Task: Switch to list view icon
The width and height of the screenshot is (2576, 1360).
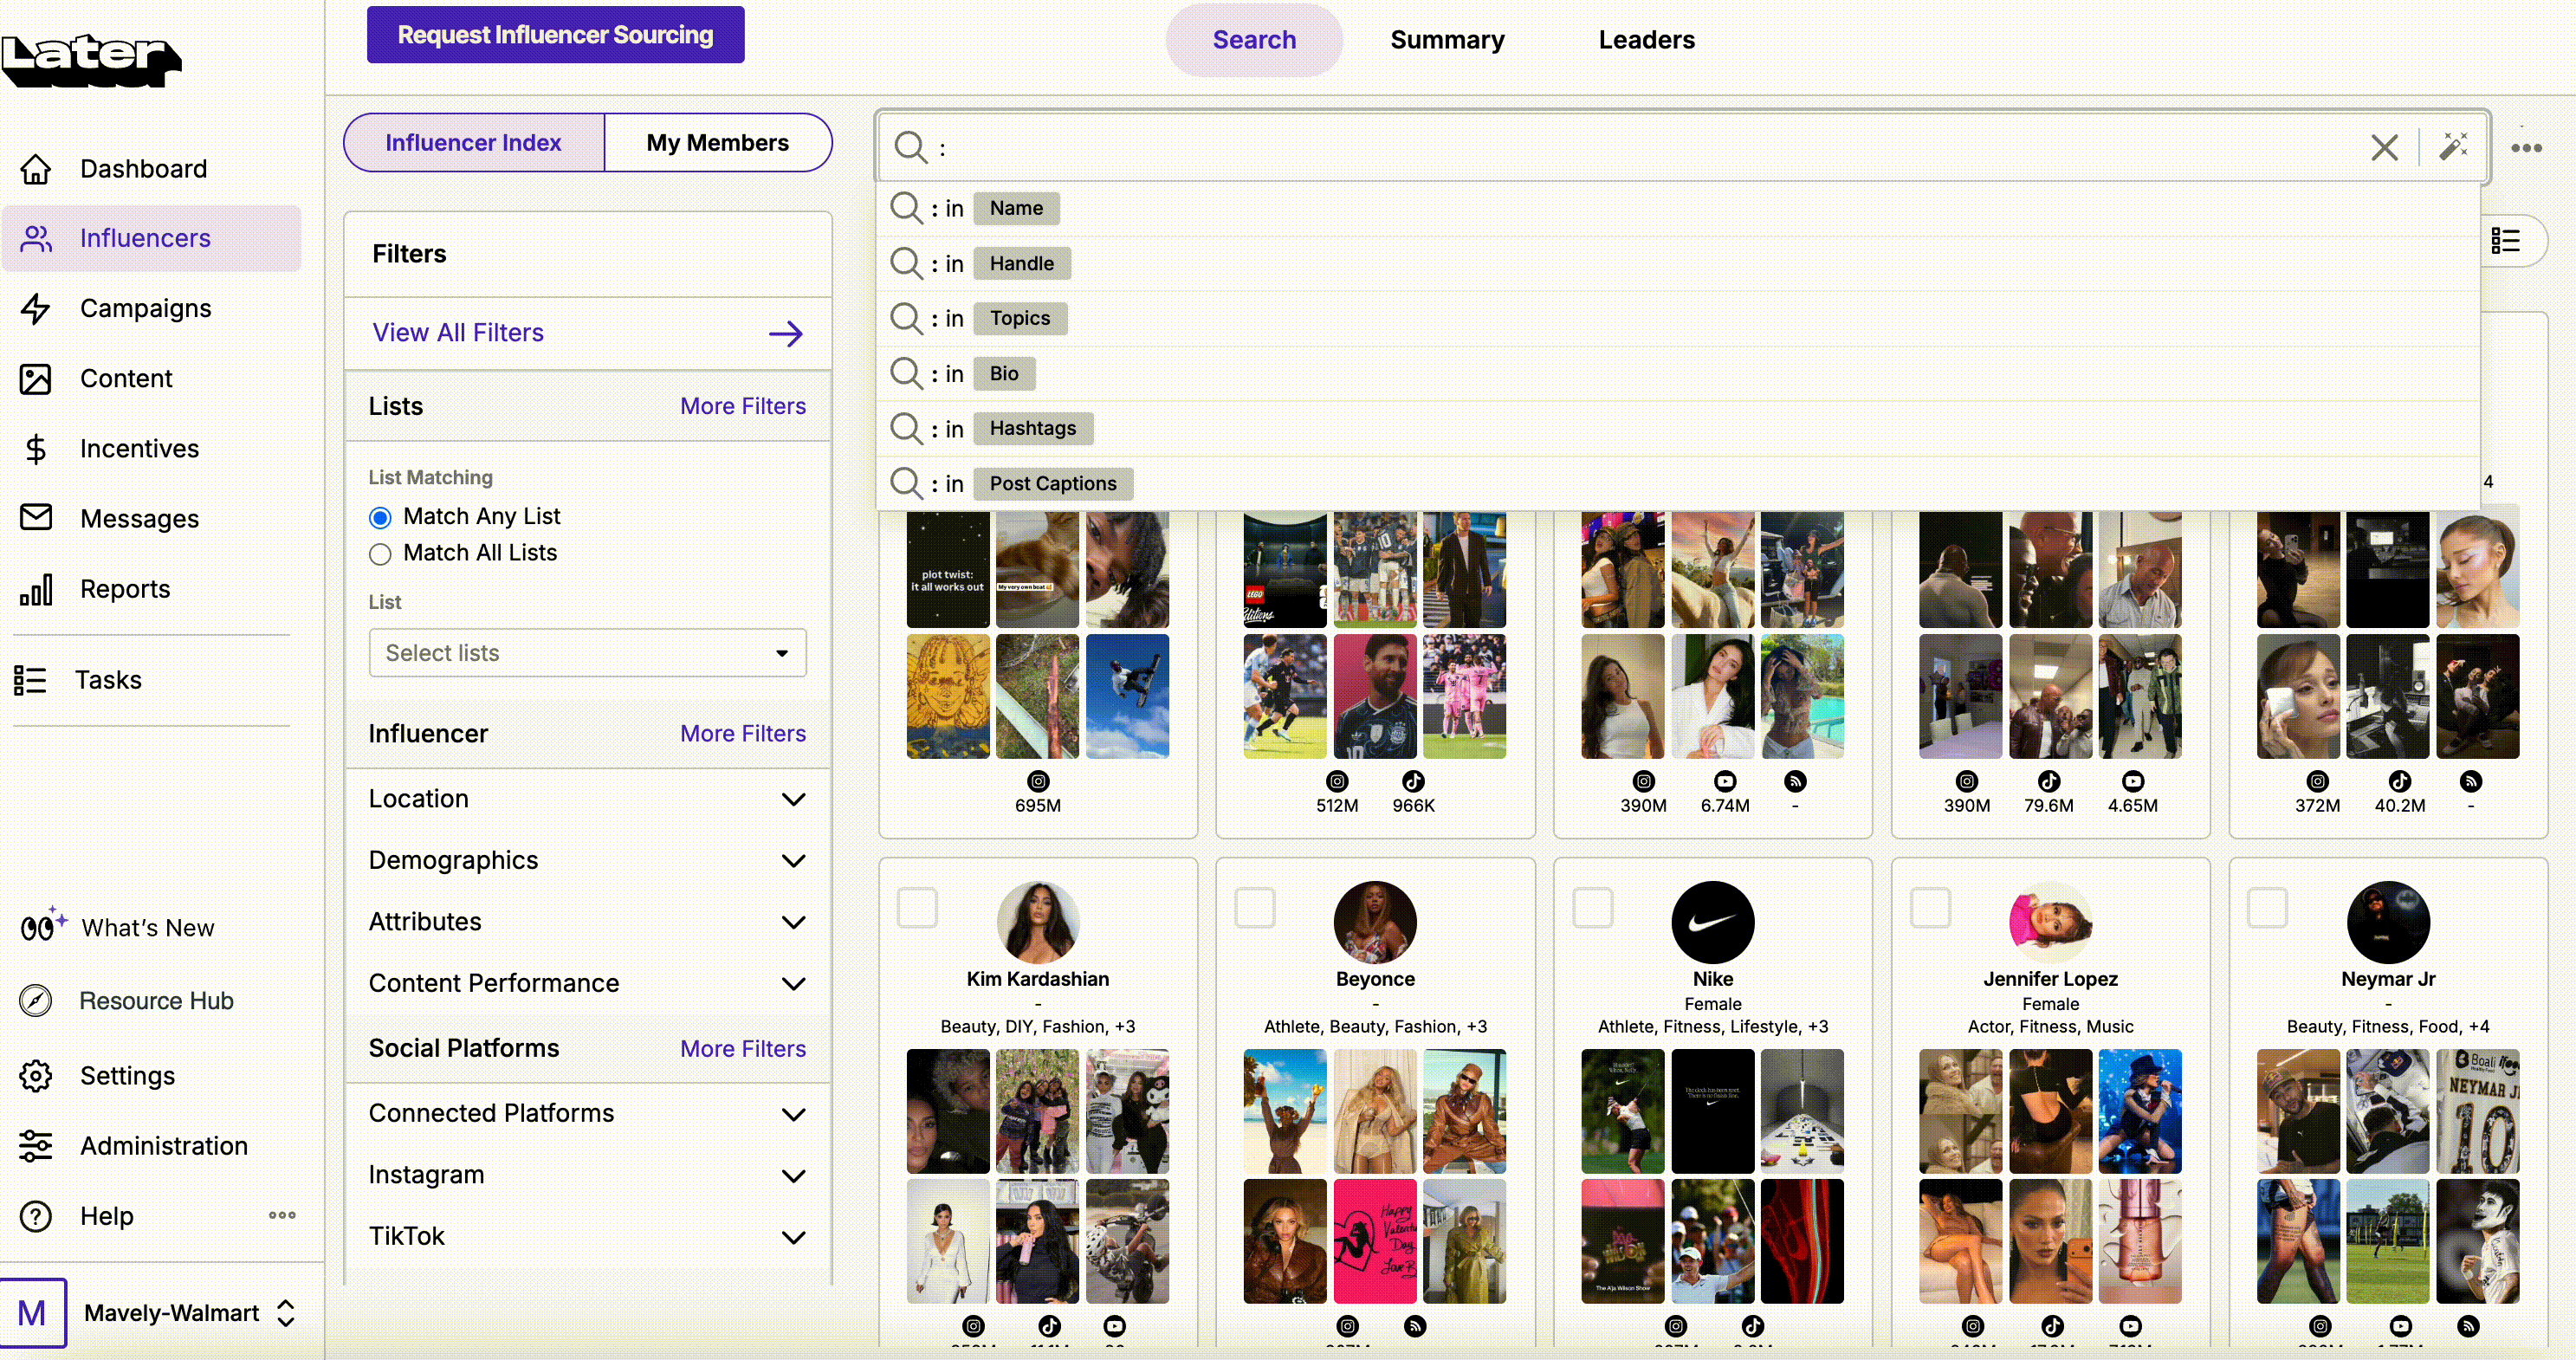Action: click(2506, 240)
